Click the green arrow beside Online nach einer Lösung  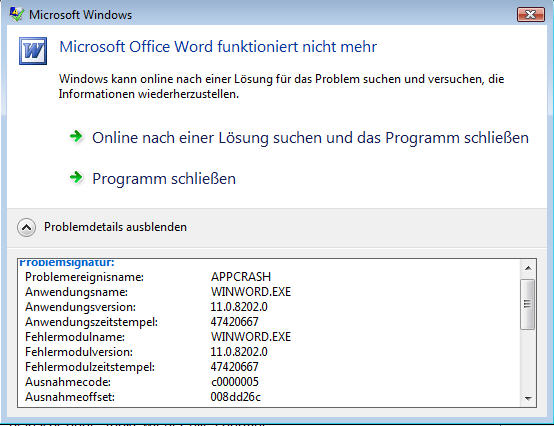point(76,136)
